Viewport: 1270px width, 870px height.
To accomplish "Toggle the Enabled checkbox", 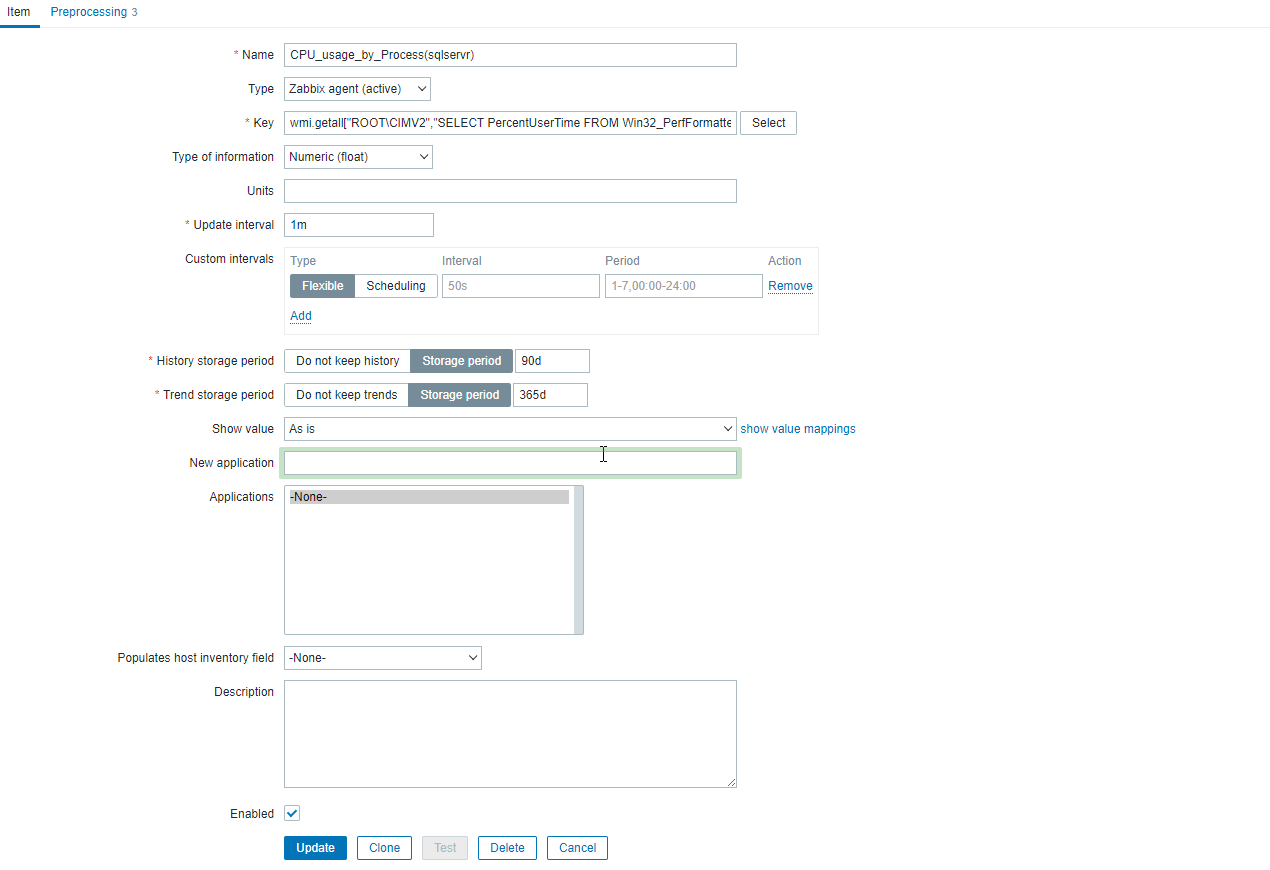I will 292,814.
